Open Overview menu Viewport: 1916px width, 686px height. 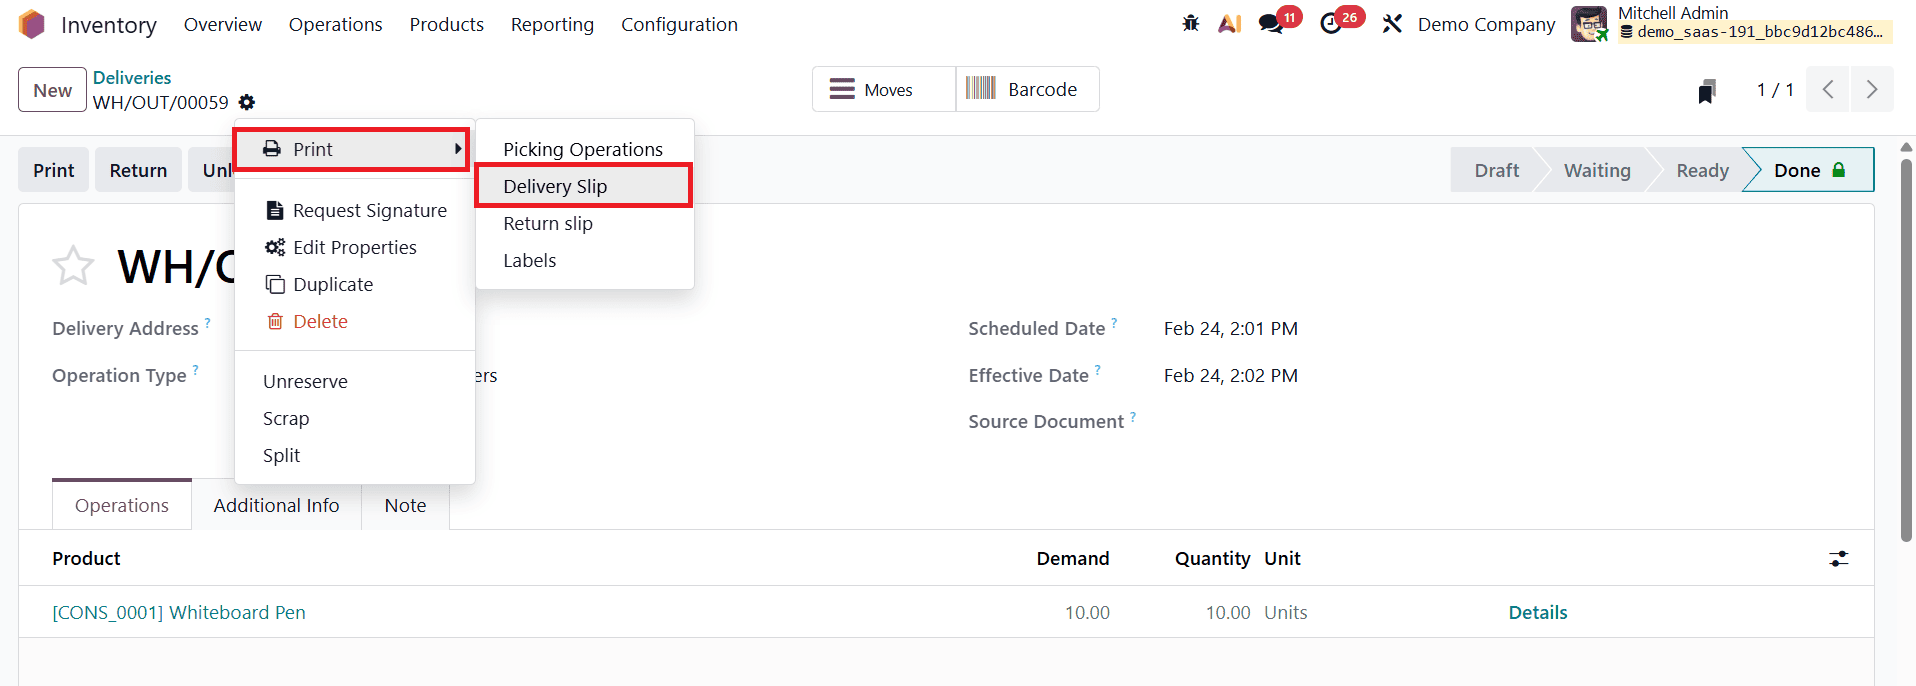pyautogui.click(x=223, y=24)
